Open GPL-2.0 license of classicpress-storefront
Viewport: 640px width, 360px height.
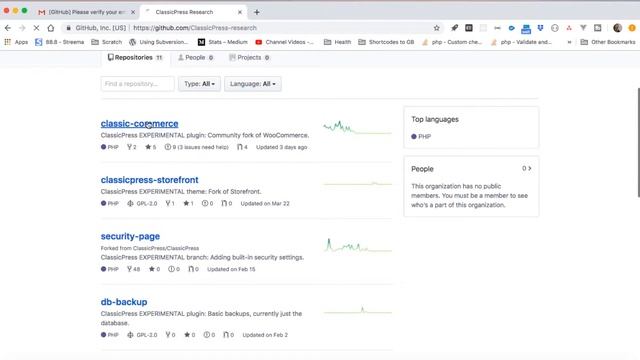coord(142,203)
